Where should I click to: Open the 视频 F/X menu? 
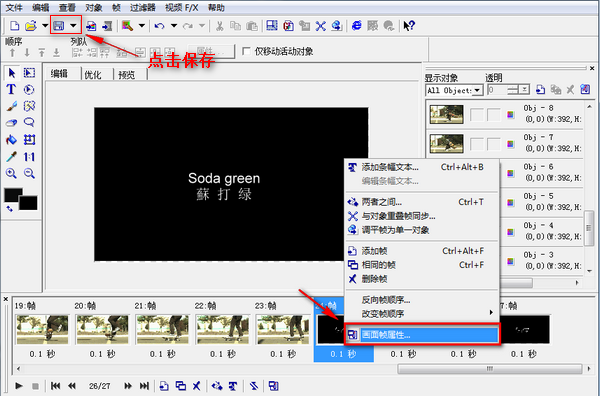181,7
